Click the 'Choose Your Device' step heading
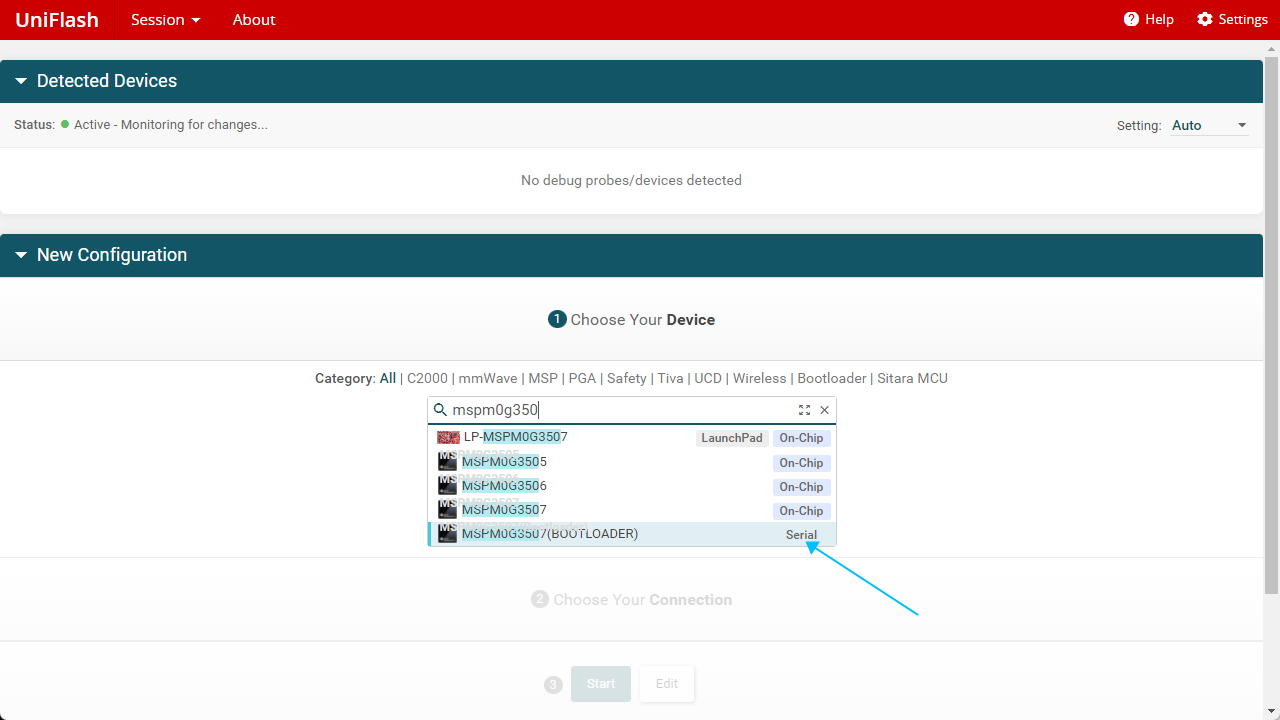This screenshot has height=720, width=1280. pyautogui.click(x=643, y=320)
